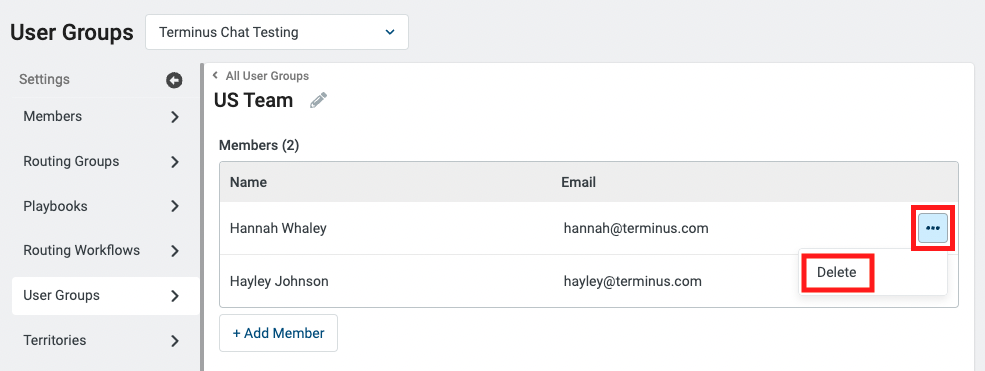Return to All User Groups link
The width and height of the screenshot is (985, 371).
click(x=267, y=76)
